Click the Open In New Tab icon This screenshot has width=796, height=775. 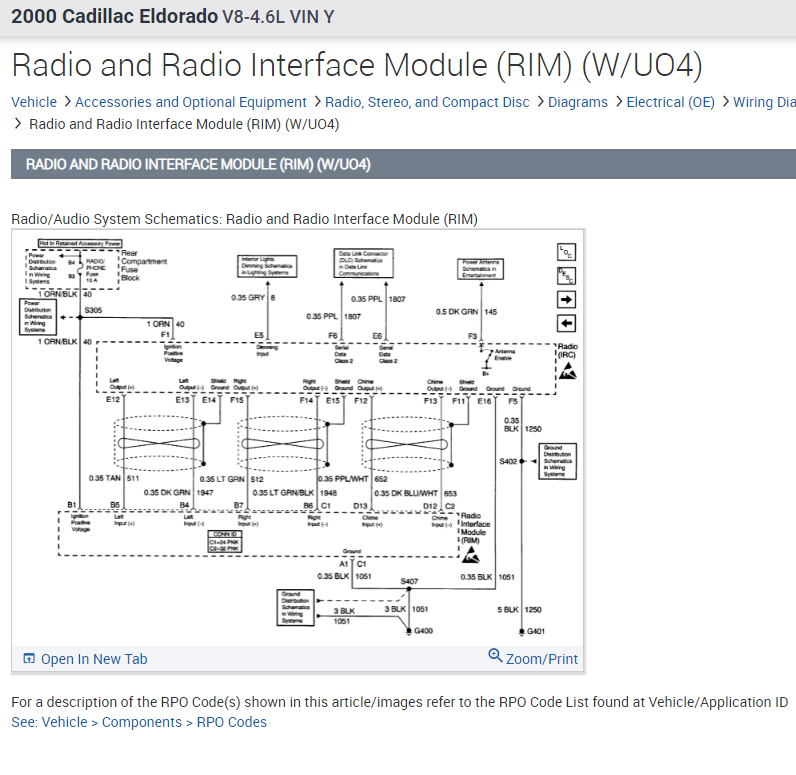coord(29,658)
